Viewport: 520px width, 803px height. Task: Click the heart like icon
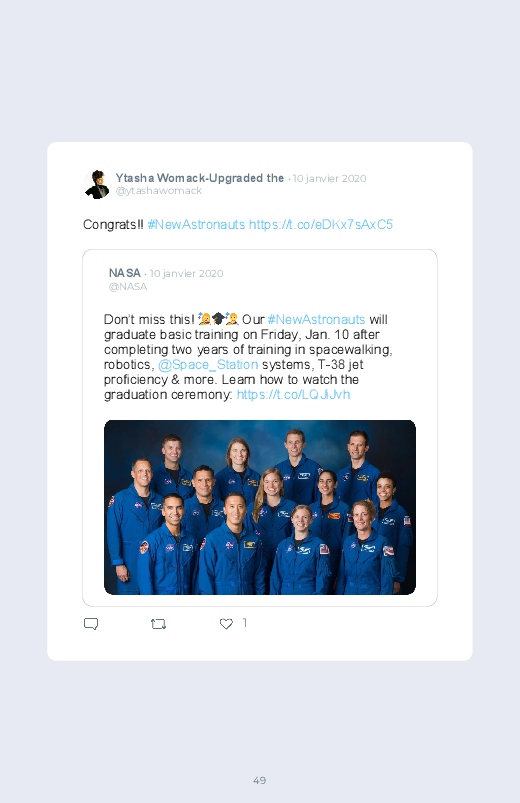(x=226, y=624)
